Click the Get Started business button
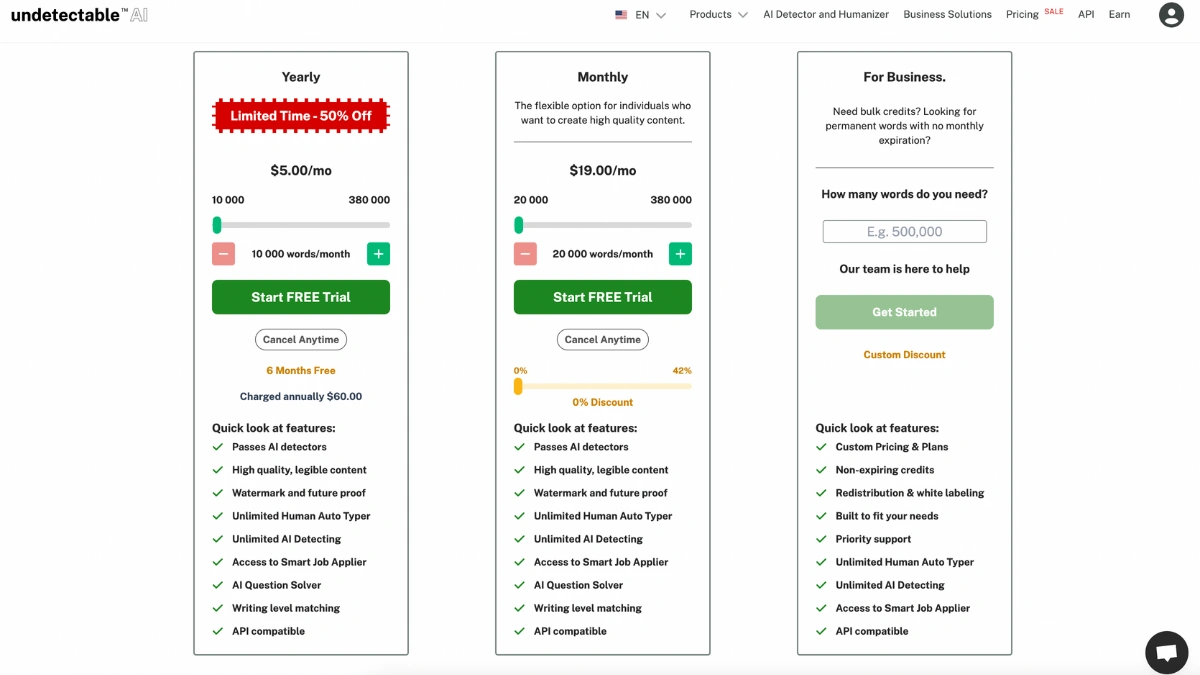This screenshot has width=1200, height=675. [x=904, y=312]
